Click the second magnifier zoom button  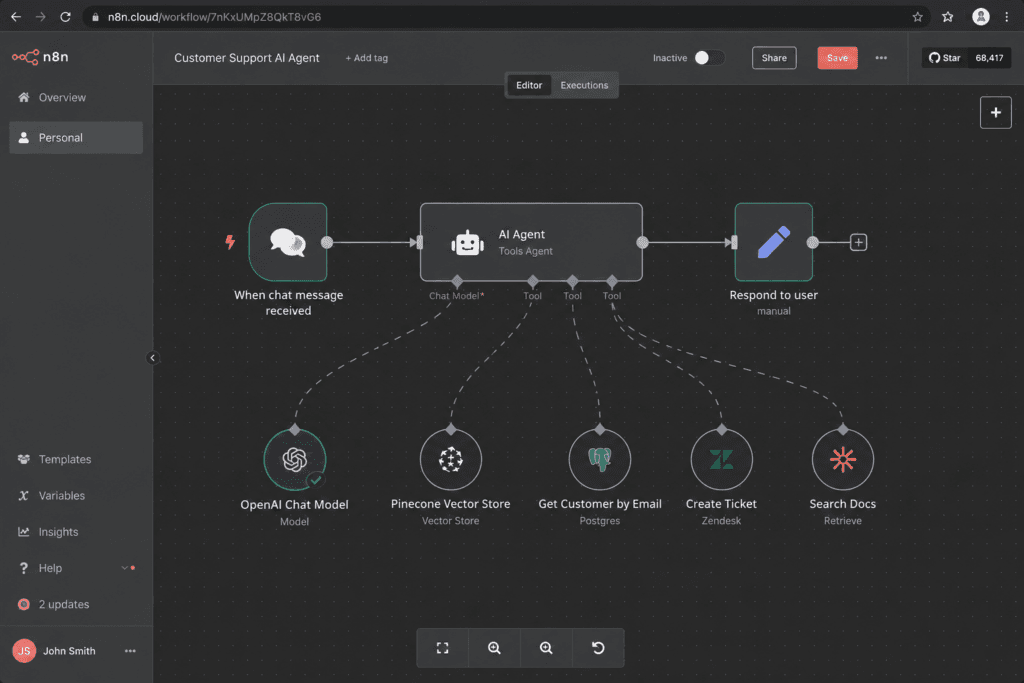click(546, 648)
